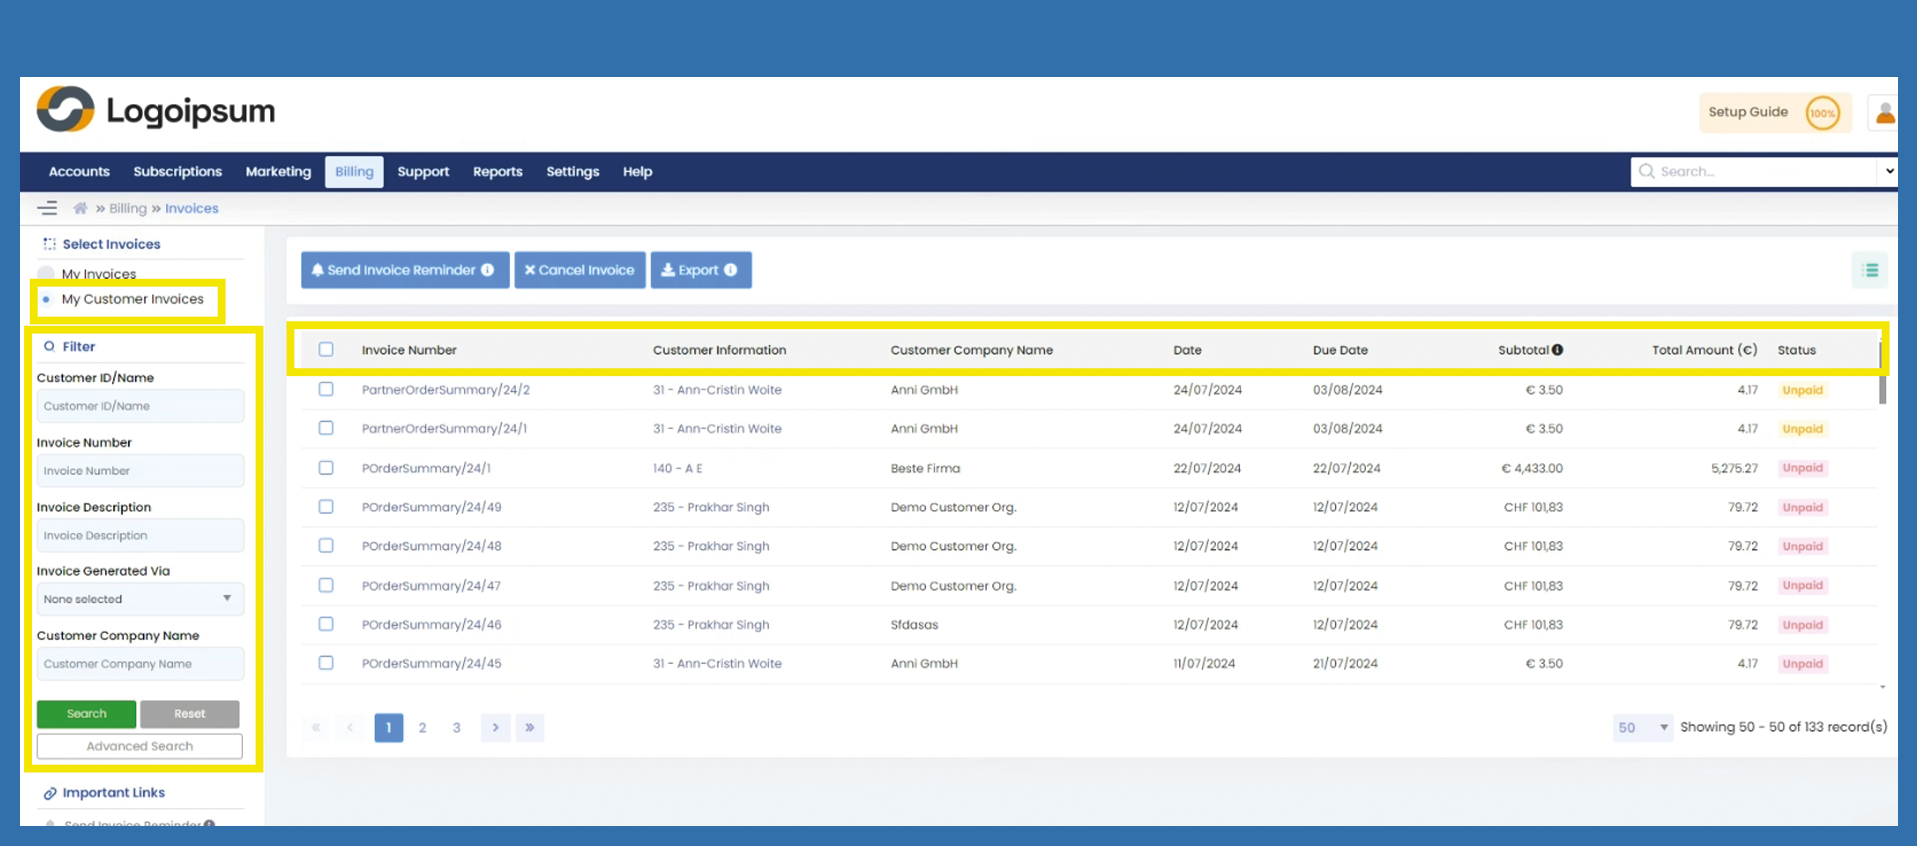
Task: Click the Cancel Invoice button
Action: pyautogui.click(x=580, y=270)
